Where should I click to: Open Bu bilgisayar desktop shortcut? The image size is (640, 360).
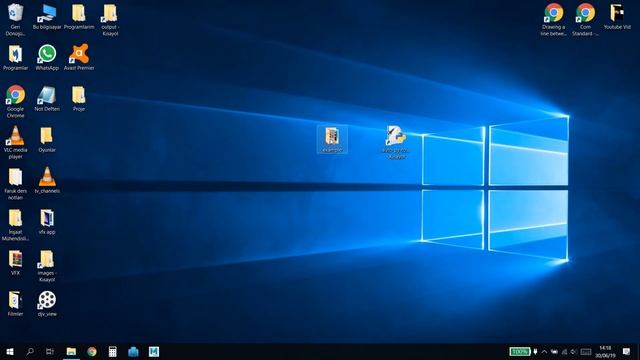tap(47, 17)
